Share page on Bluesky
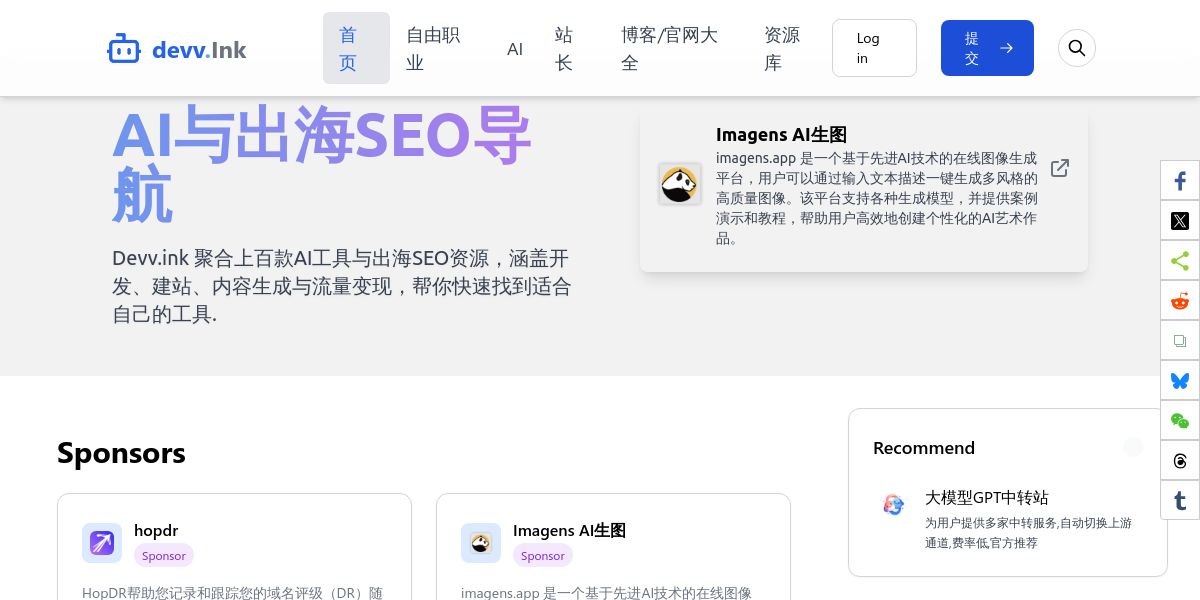This screenshot has height=600, width=1200. coord(1180,381)
